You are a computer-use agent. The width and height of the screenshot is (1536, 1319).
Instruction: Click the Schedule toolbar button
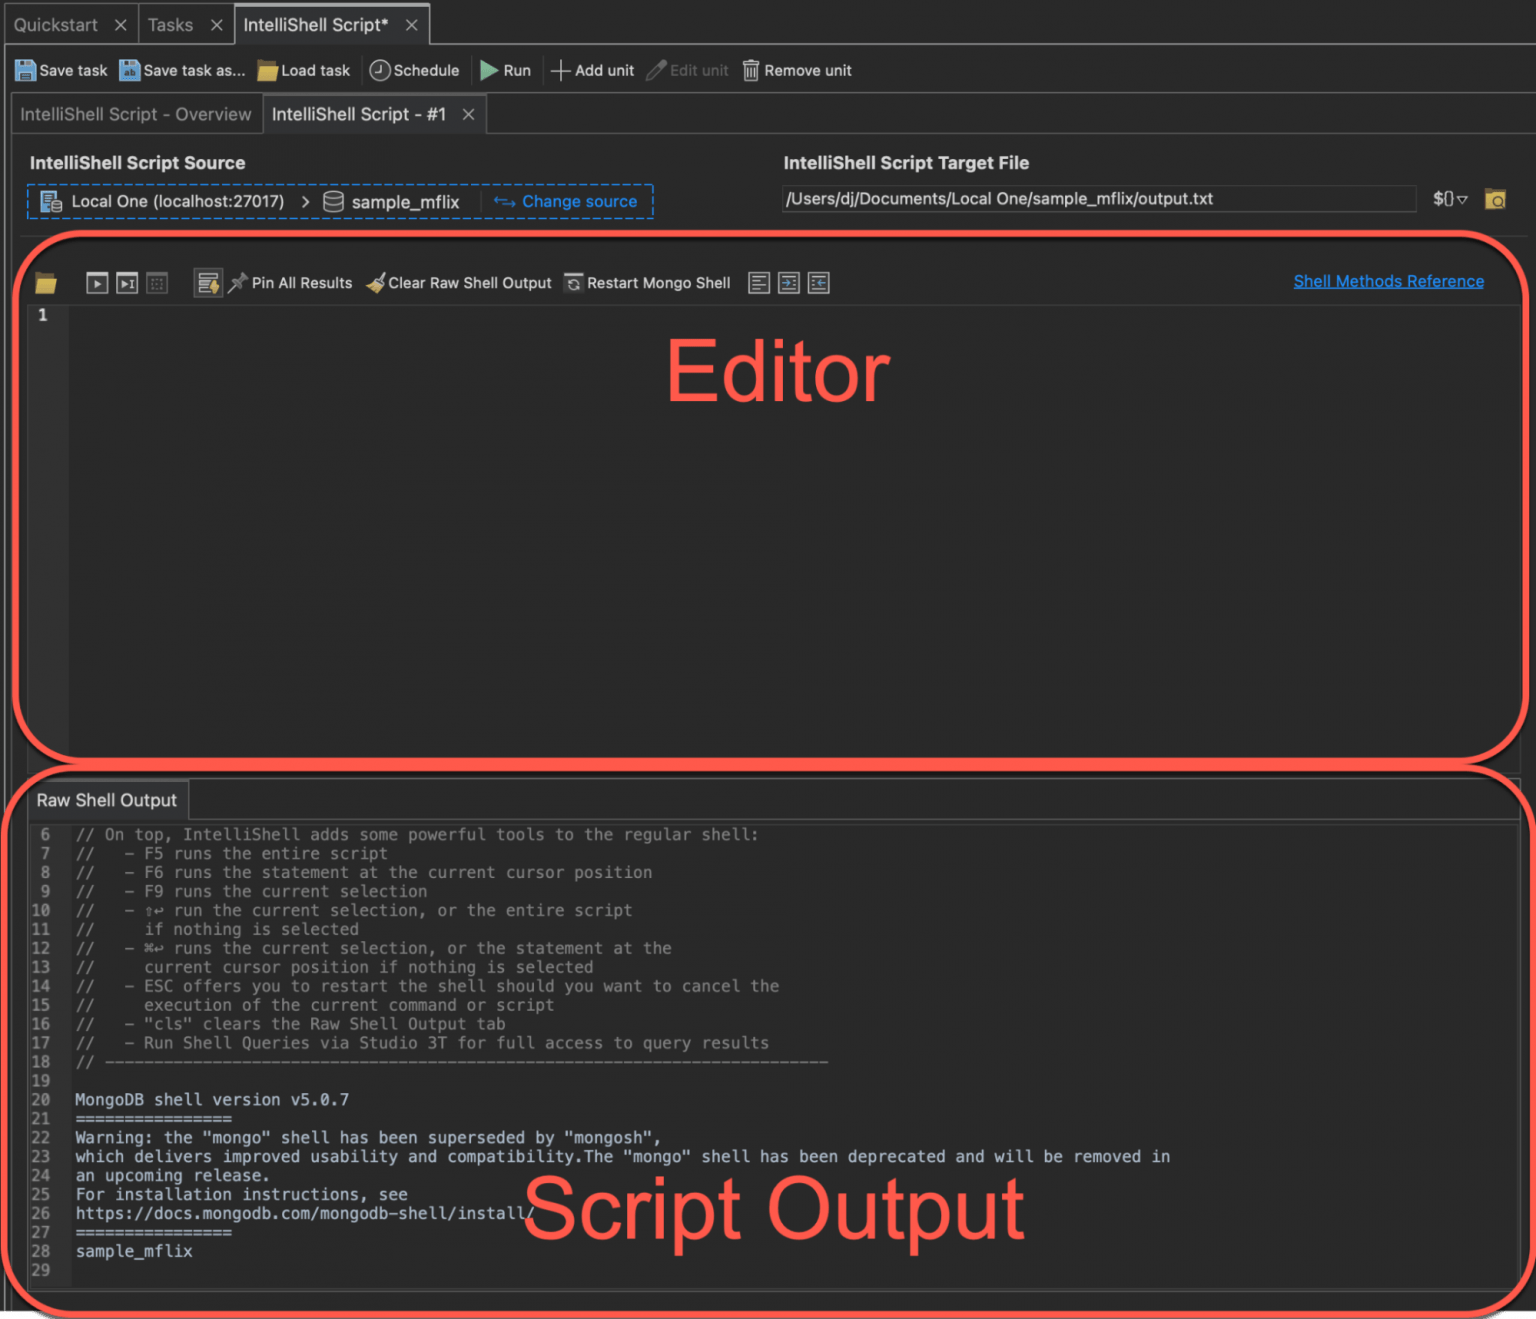(x=415, y=71)
